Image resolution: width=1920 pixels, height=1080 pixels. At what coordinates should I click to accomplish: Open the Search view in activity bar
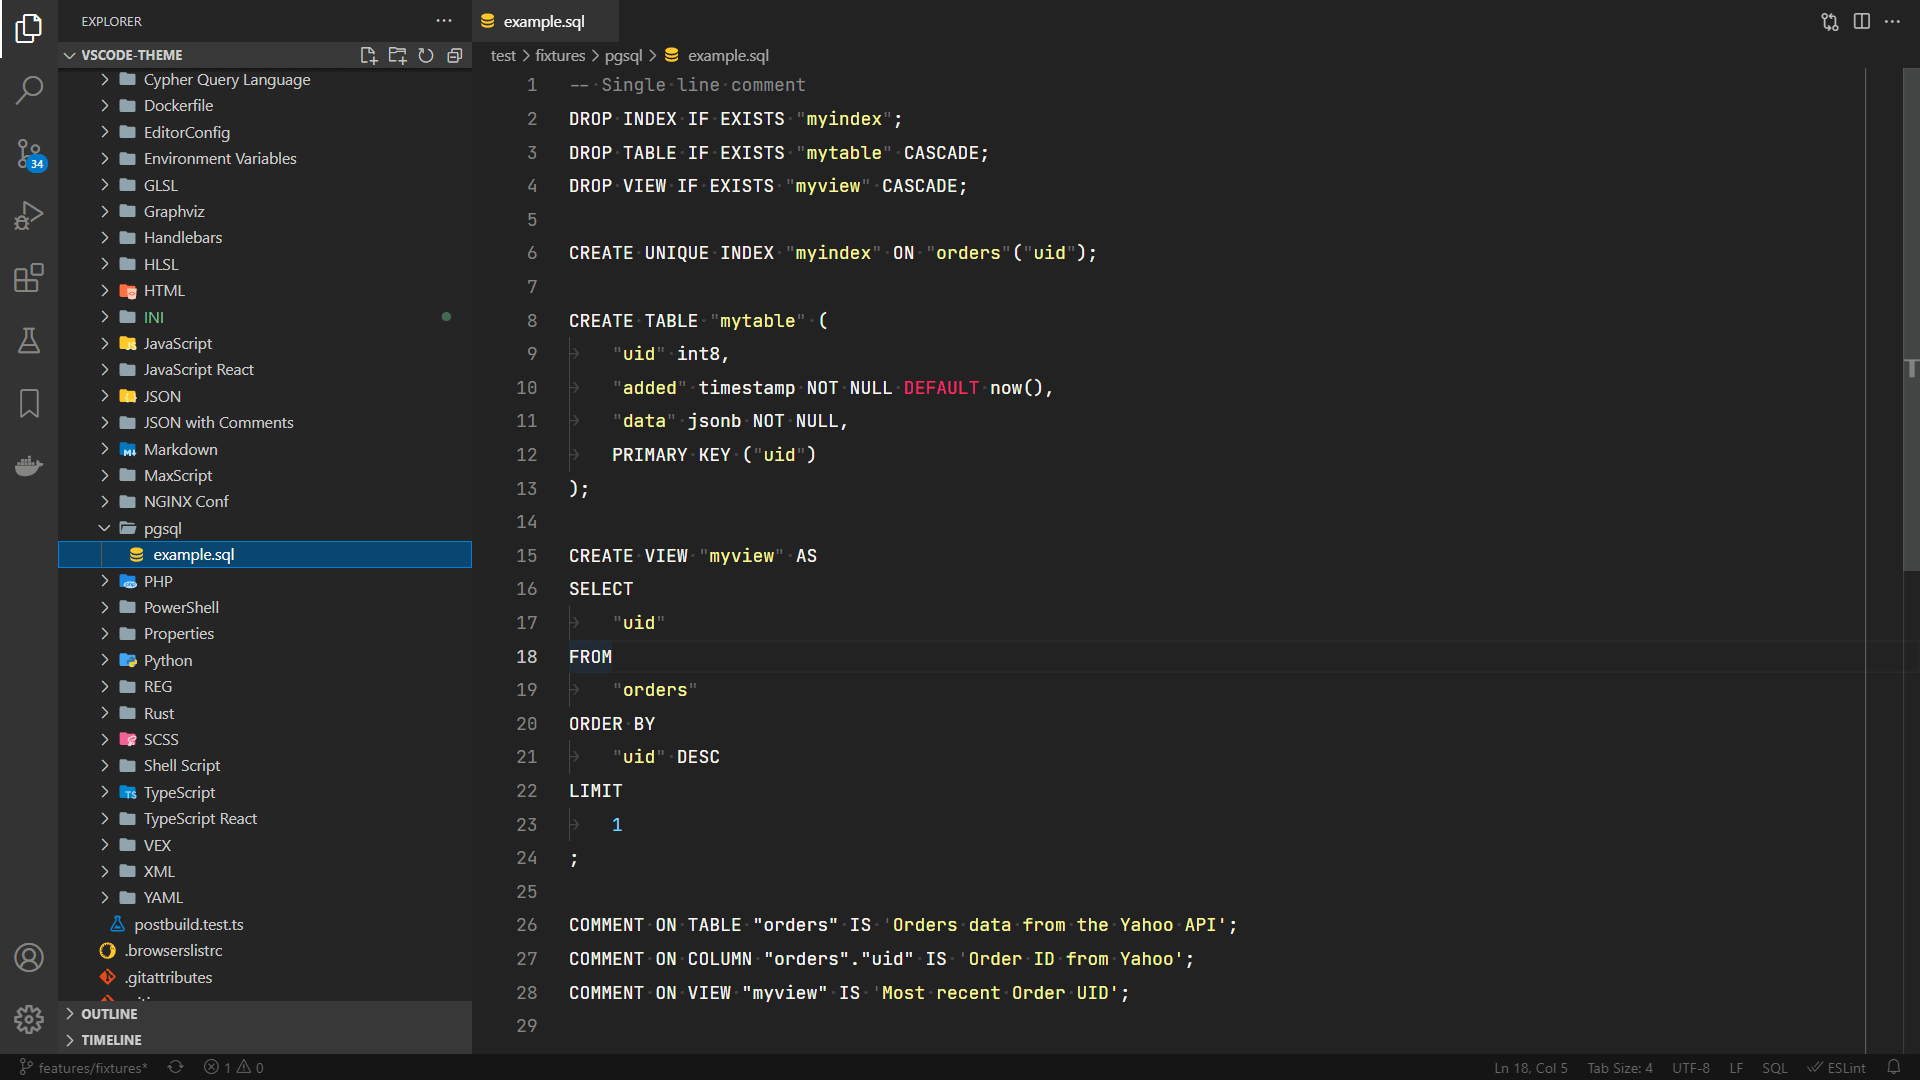tap(29, 91)
